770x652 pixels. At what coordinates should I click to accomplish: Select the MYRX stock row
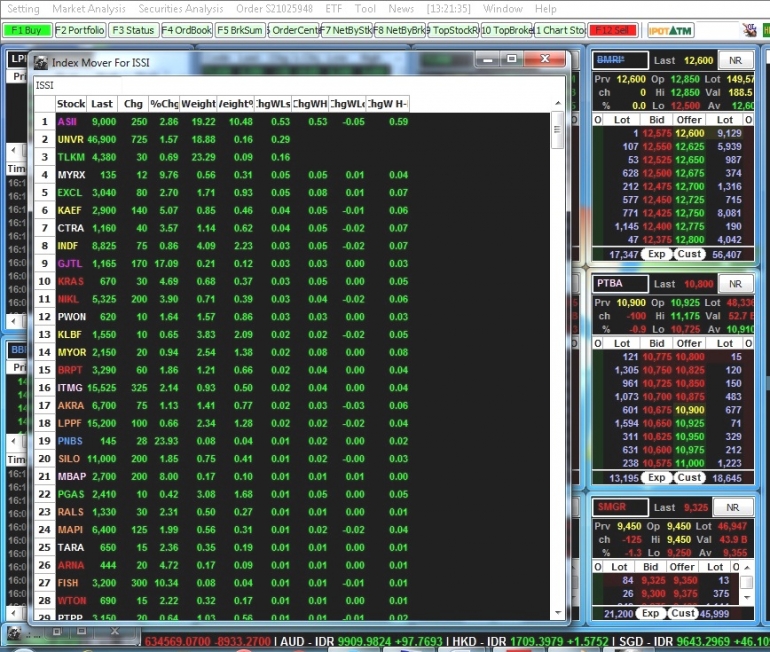coord(222,175)
